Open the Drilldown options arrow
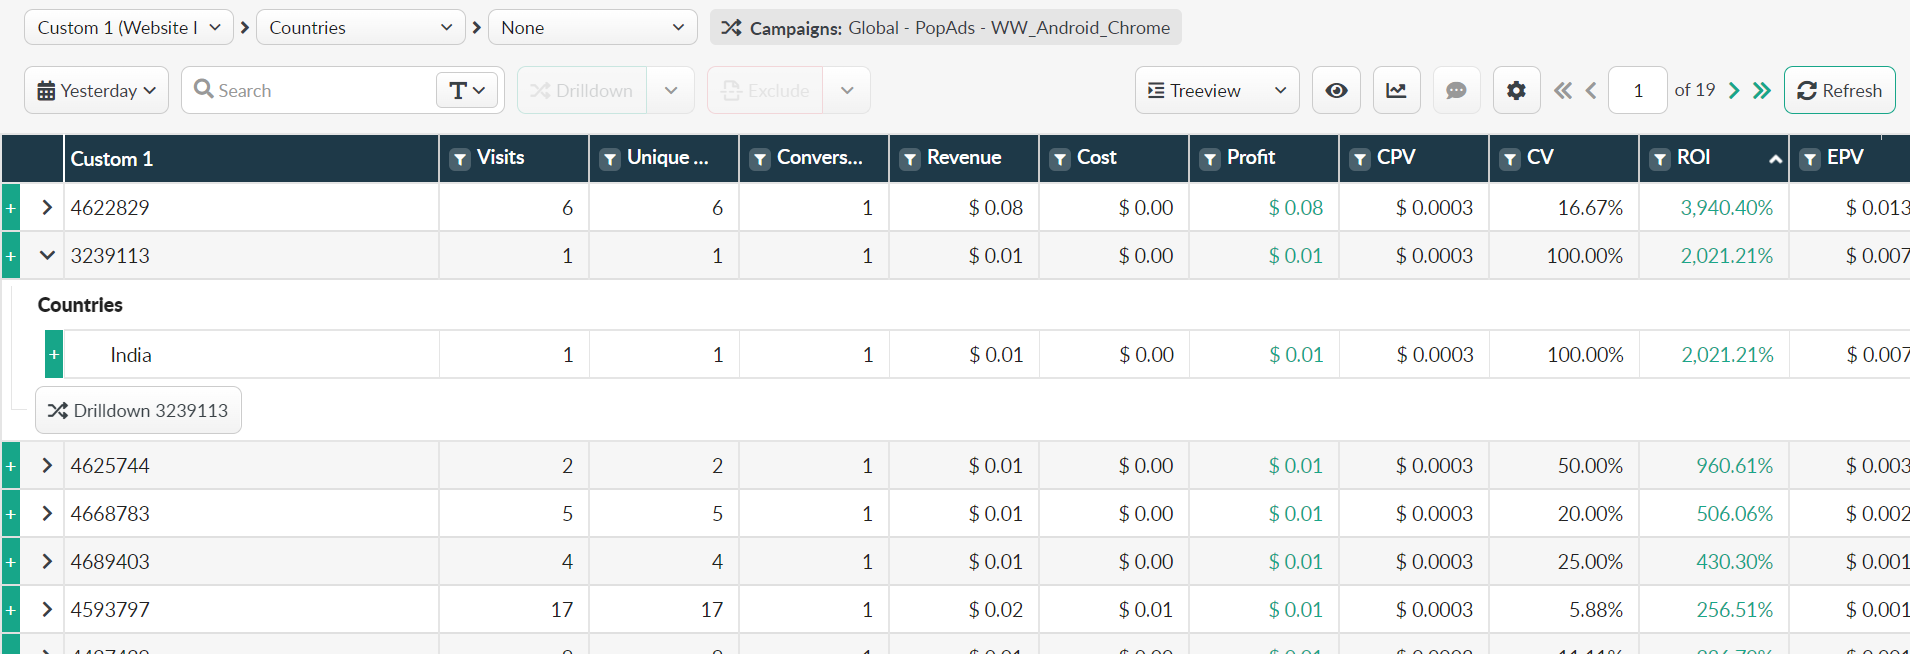 (x=671, y=90)
